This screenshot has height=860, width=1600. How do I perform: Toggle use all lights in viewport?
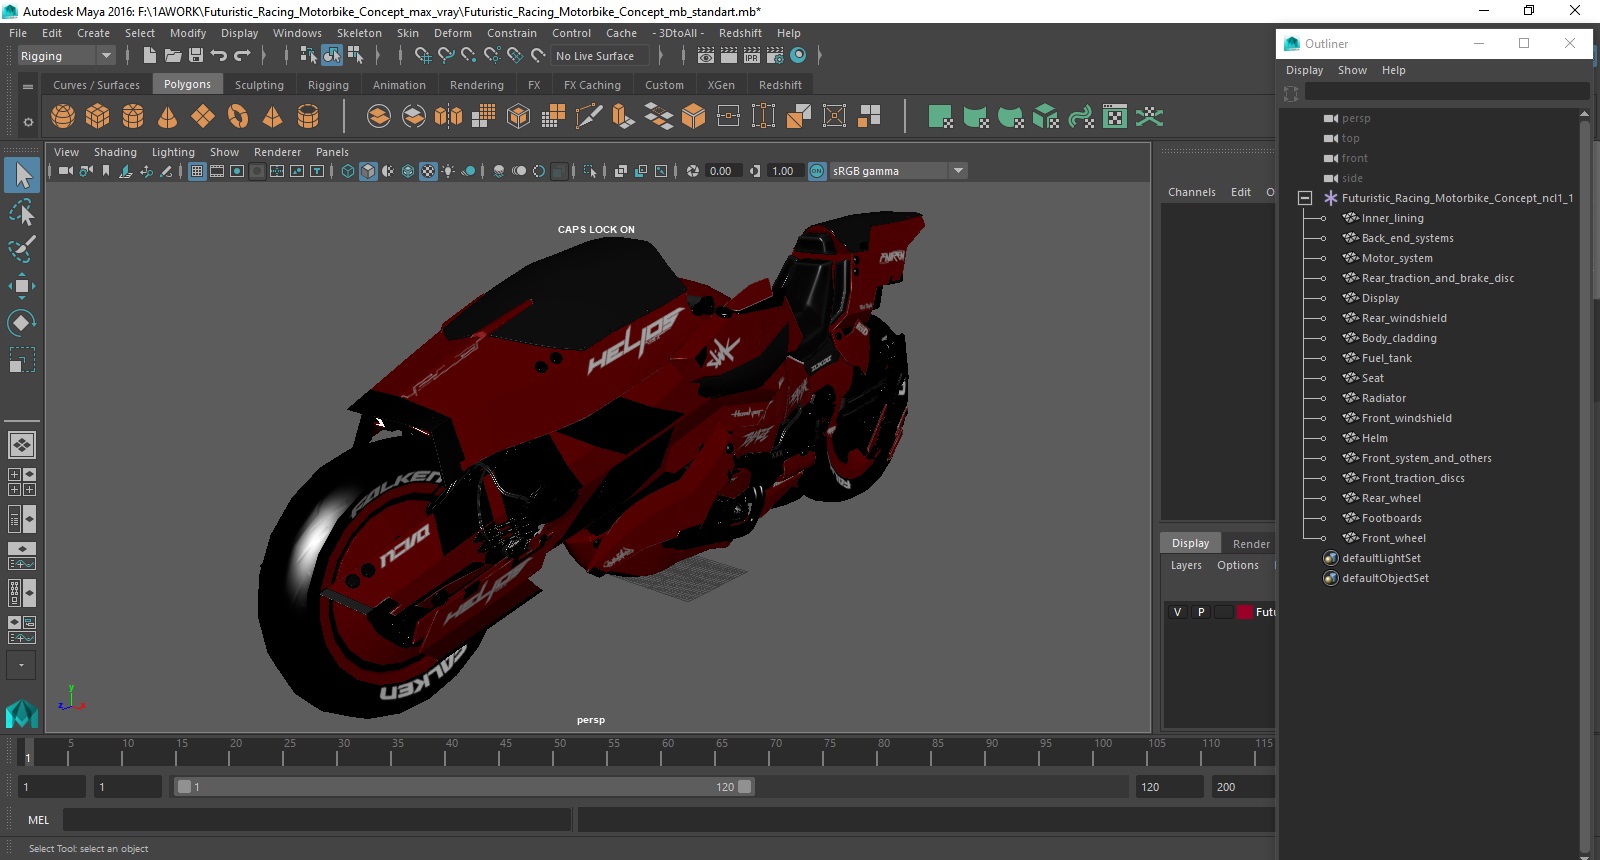click(x=448, y=171)
